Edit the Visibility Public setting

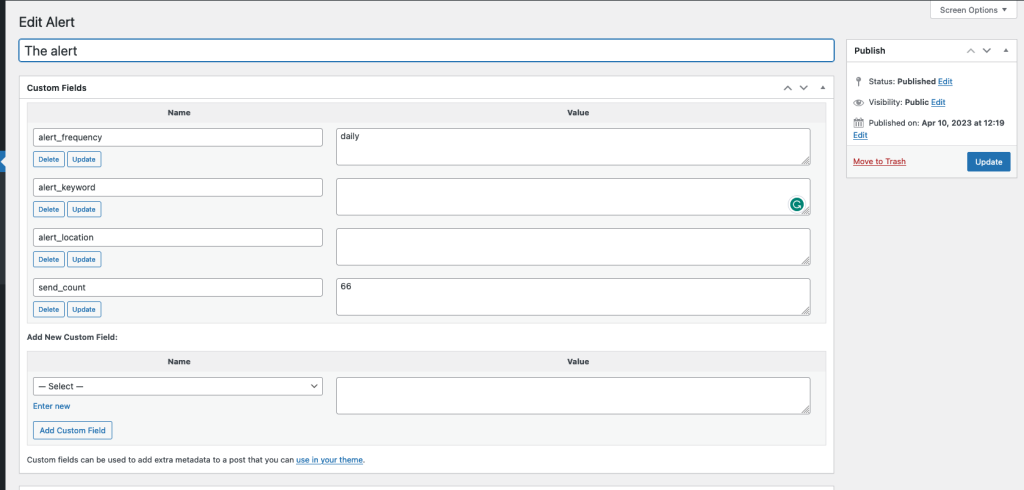coord(938,103)
